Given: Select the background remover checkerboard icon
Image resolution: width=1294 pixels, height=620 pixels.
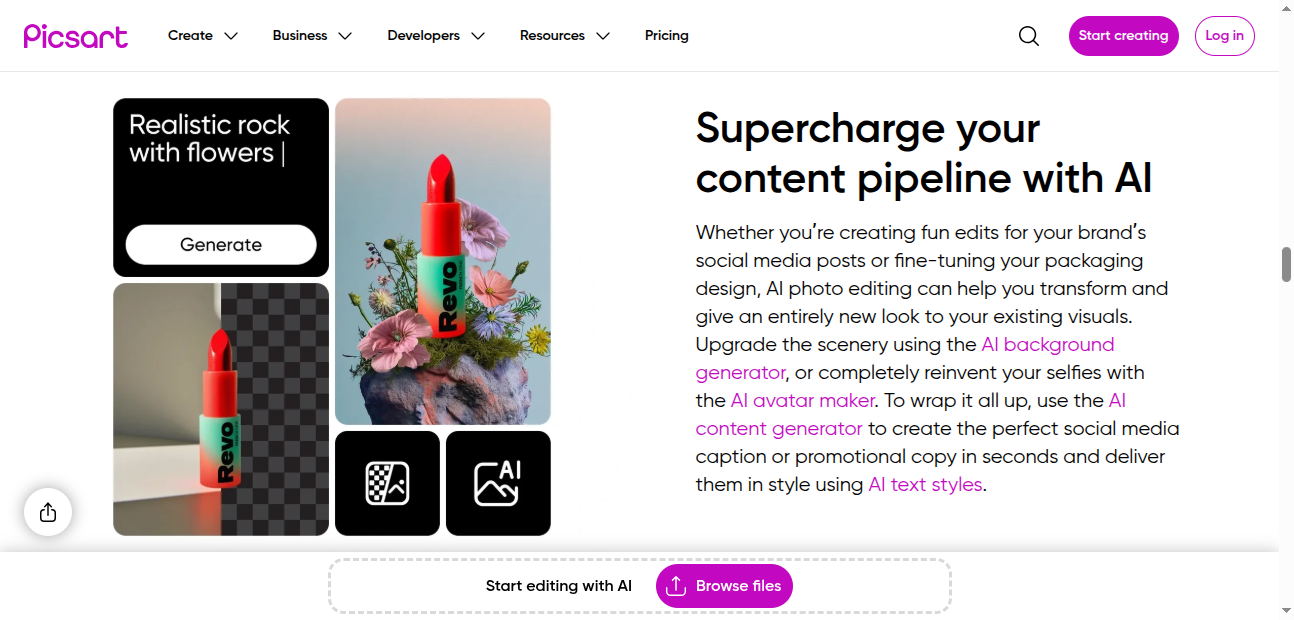Looking at the screenshot, I should (x=387, y=483).
